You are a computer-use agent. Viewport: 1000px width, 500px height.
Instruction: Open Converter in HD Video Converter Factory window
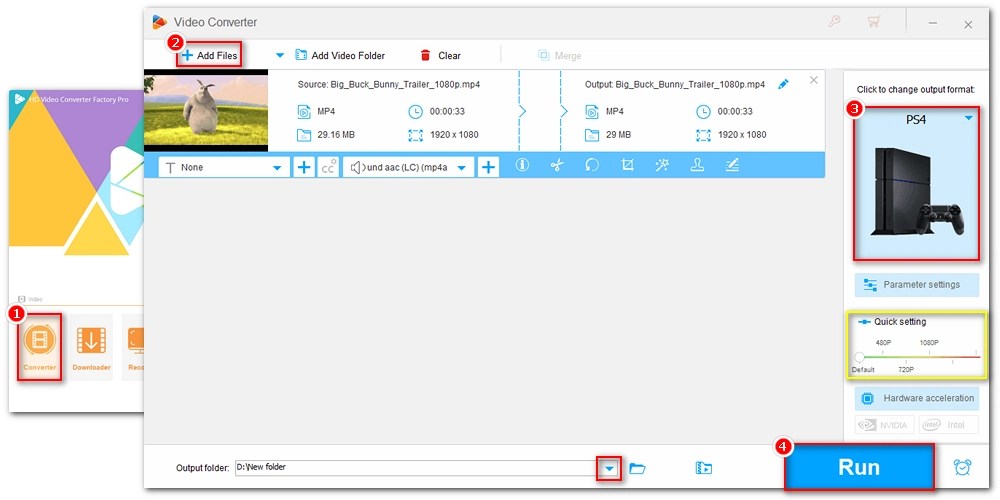[x=40, y=347]
